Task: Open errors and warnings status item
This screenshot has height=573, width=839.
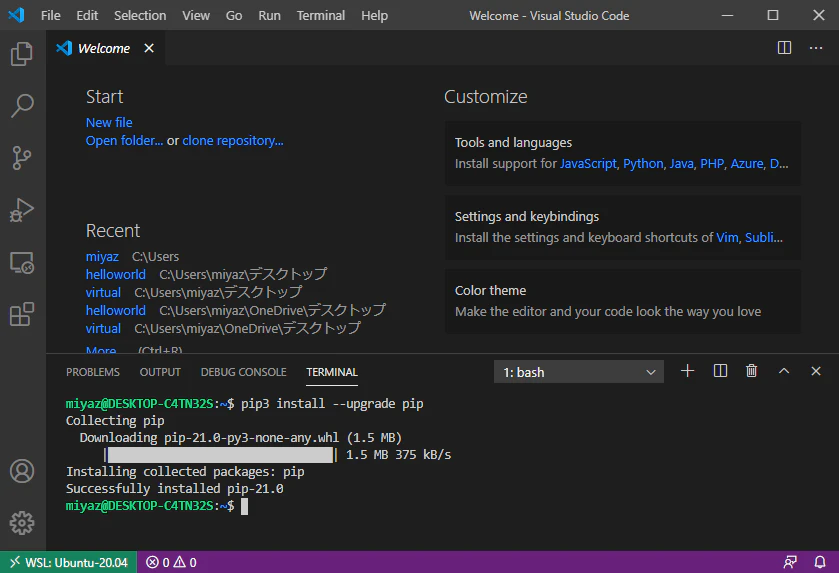Action: [x=171, y=562]
